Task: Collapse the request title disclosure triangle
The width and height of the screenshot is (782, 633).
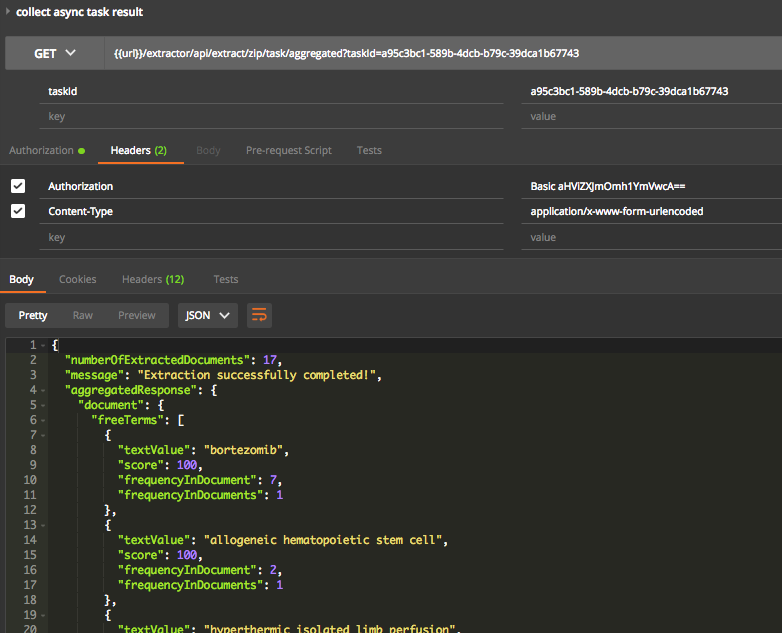Action: coord(8,12)
